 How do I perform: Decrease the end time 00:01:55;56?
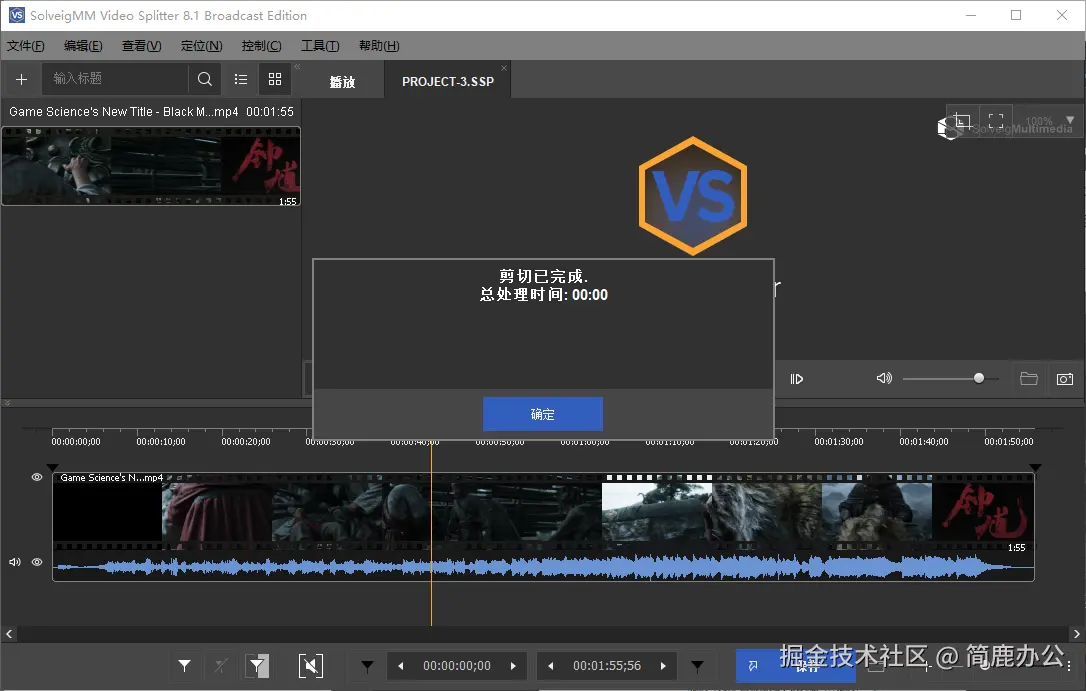tap(551, 666)
